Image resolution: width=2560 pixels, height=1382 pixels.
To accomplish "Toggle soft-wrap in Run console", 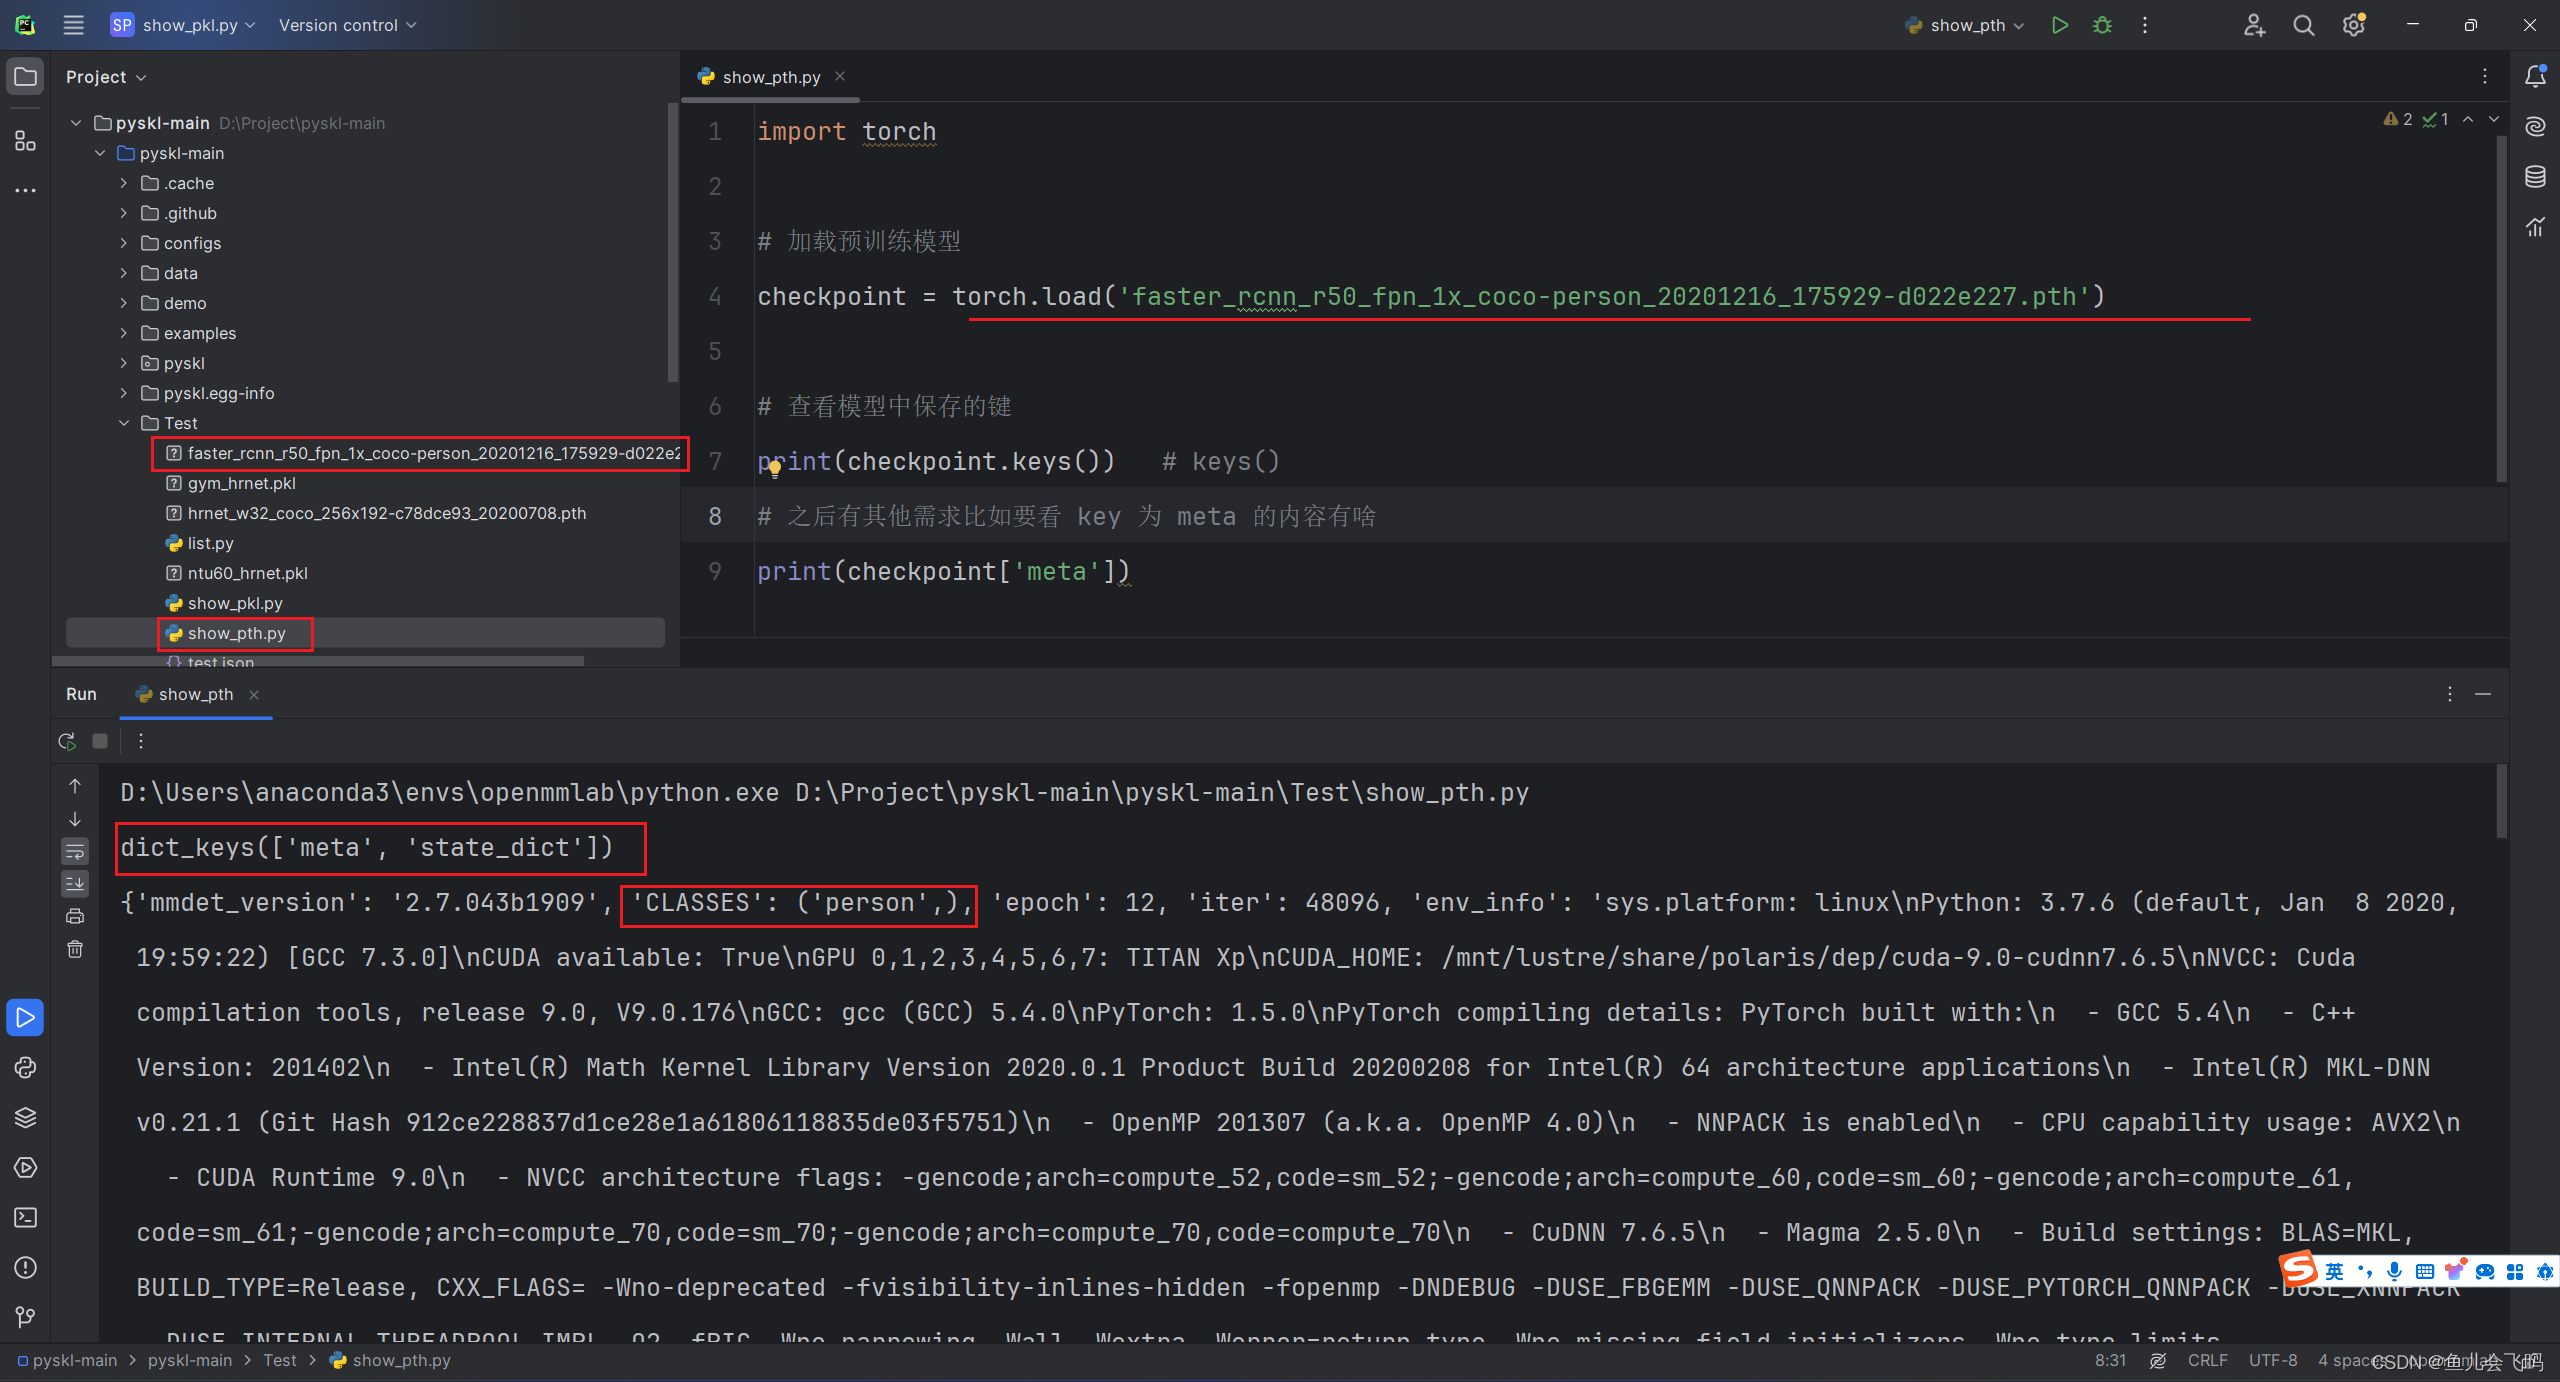I will [75, 851].
